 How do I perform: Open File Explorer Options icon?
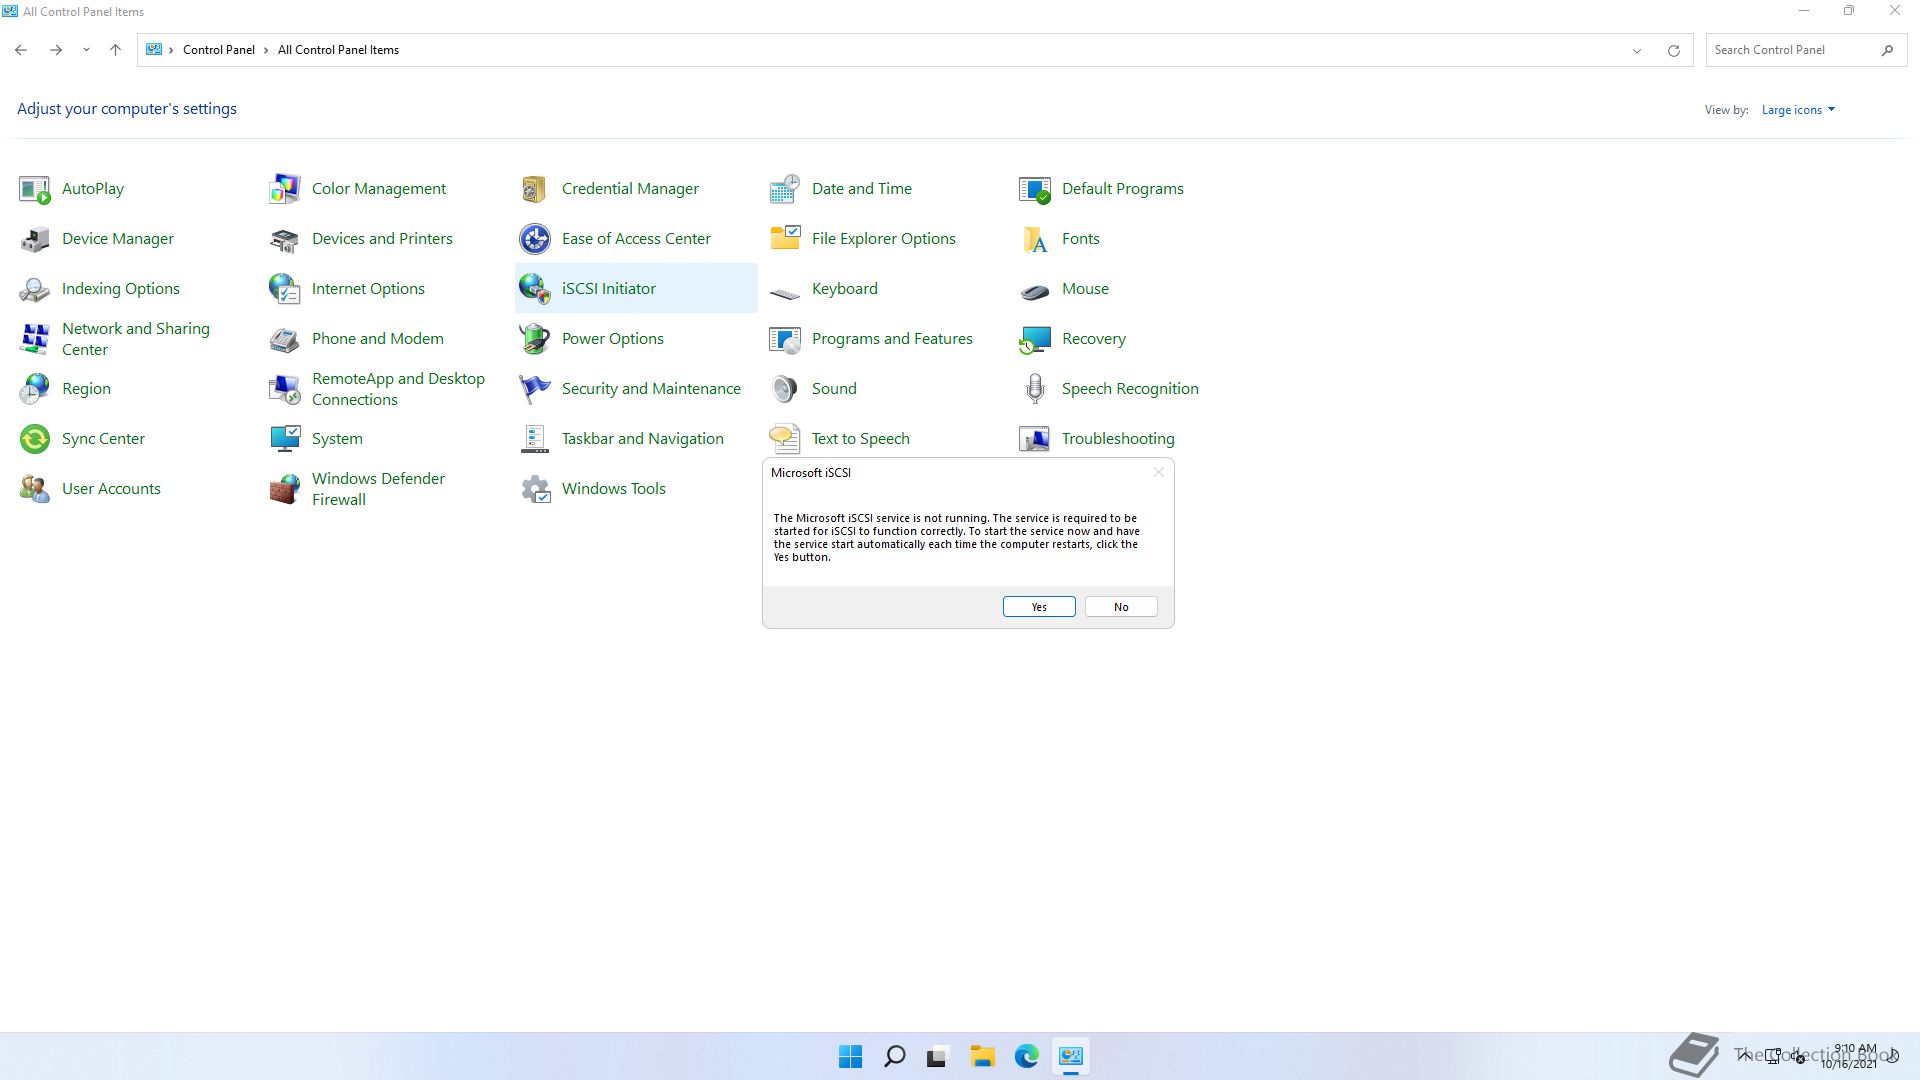pyautogui.click(x=784, y=239)
